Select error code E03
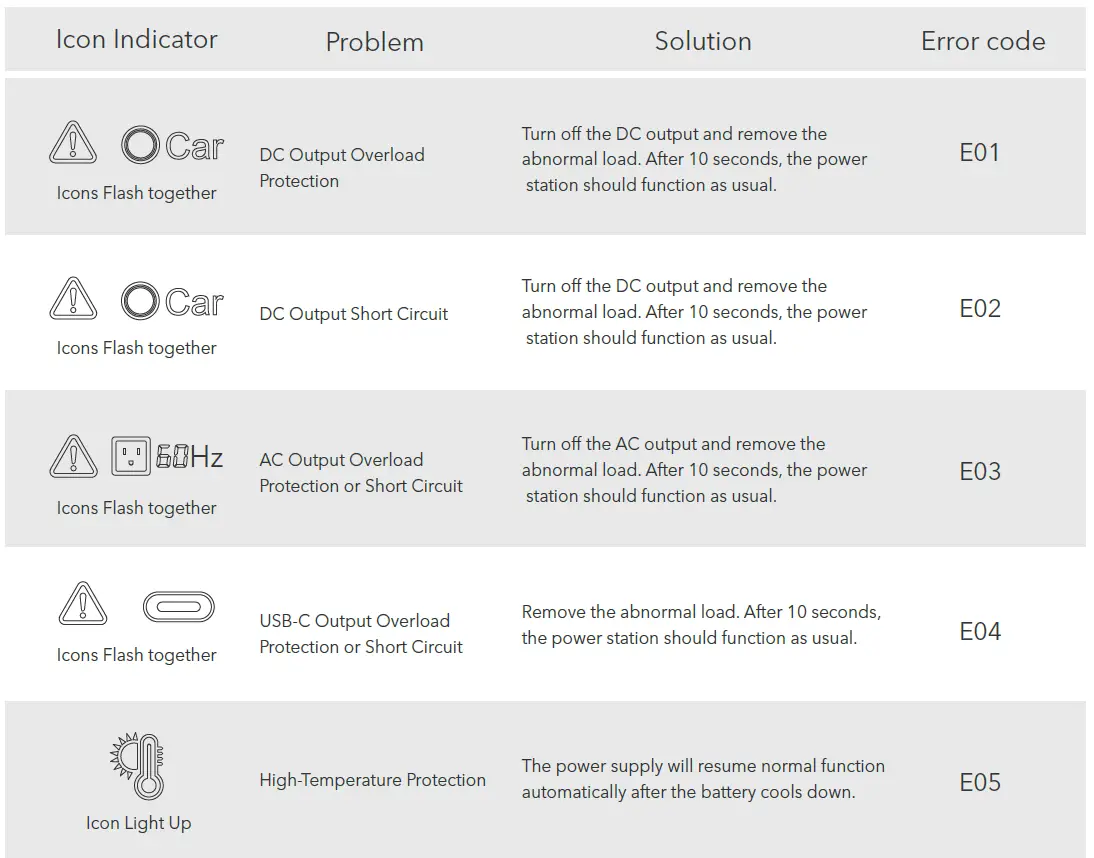1094x858 pixels. (x=979, y=471)
